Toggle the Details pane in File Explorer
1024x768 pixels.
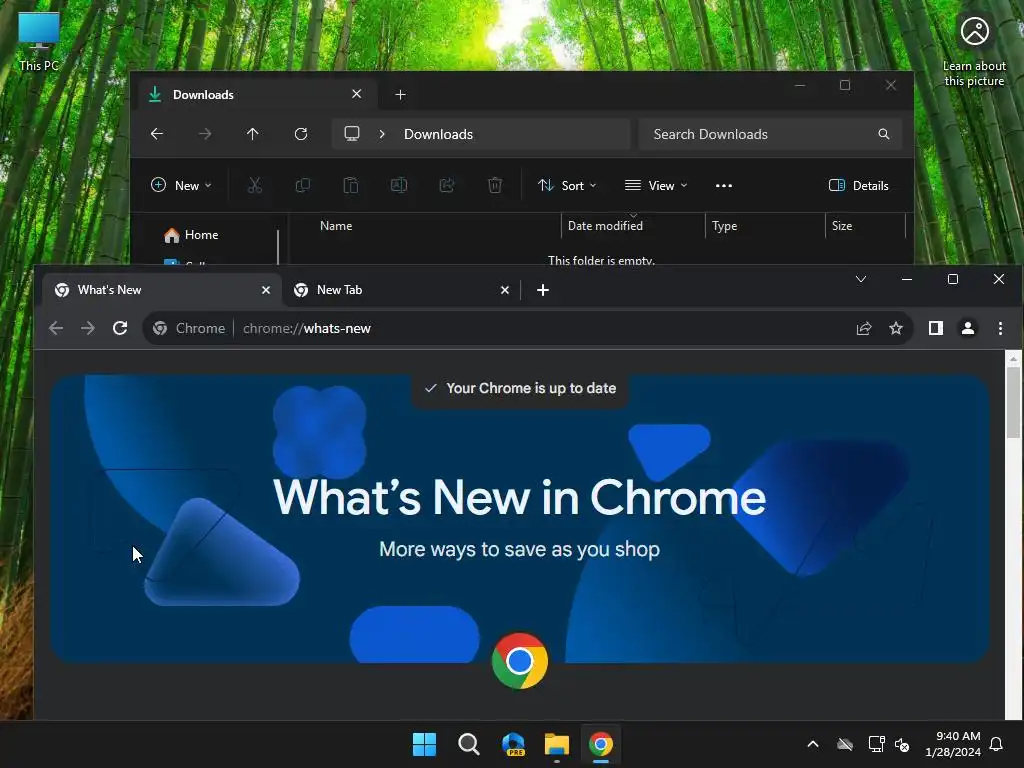click(x=858, y=185)
